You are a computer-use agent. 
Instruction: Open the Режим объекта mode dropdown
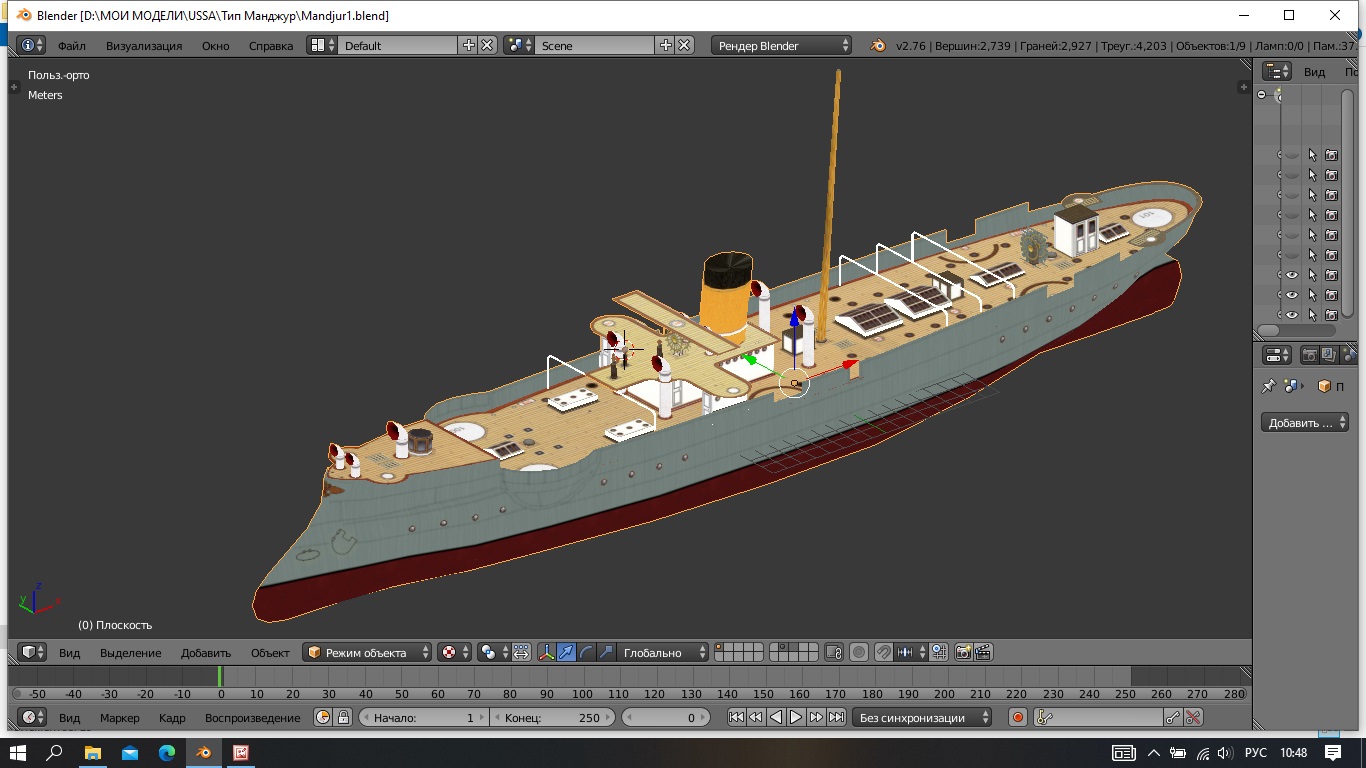coord(367,653)
